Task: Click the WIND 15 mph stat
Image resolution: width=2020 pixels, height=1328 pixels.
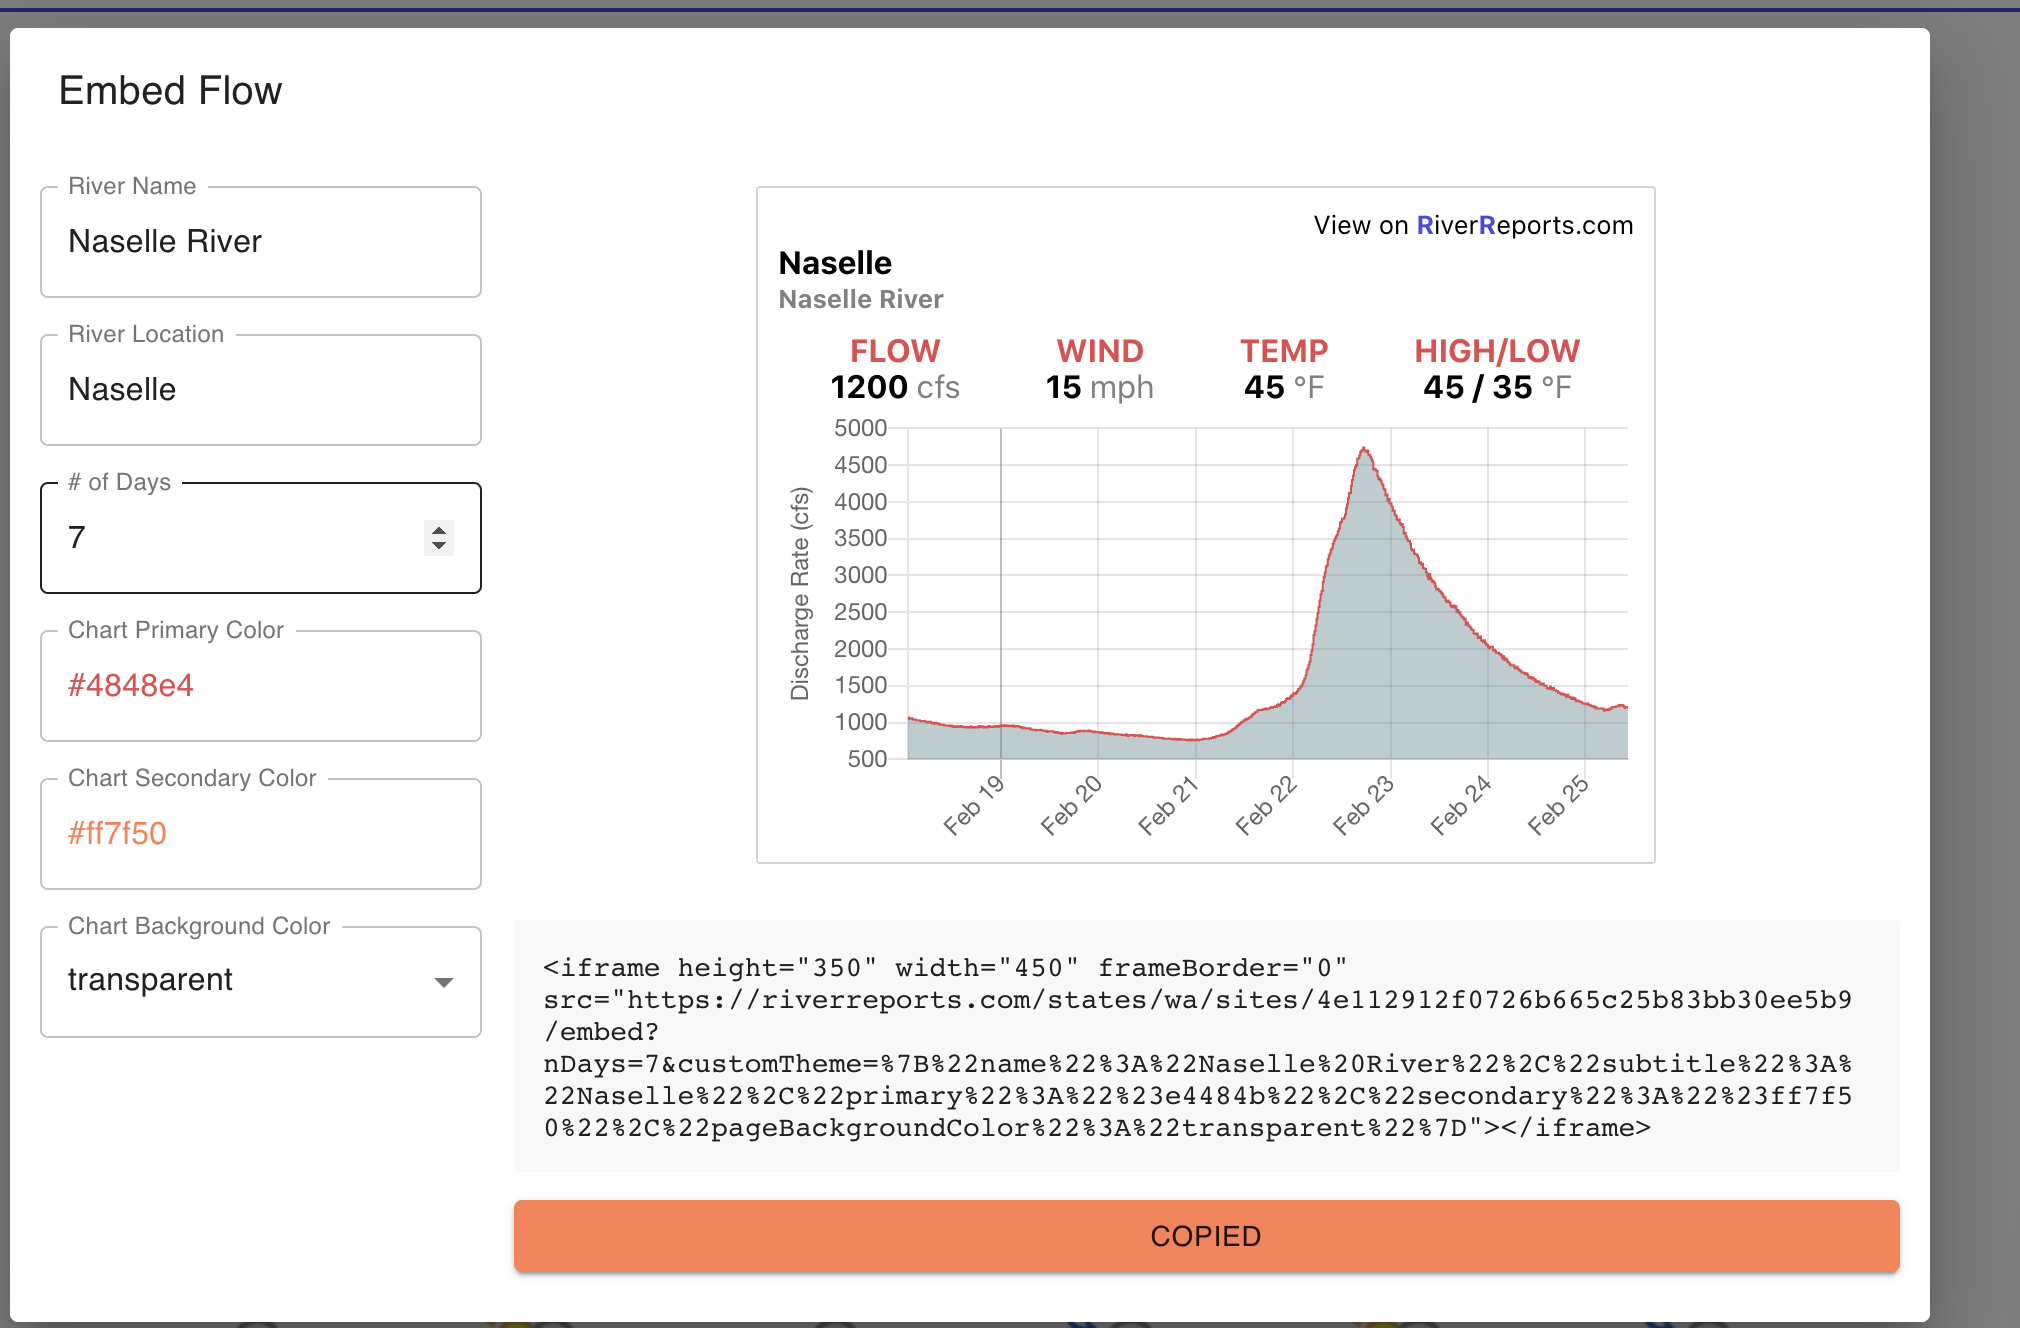Action: pyautogui.click(x=1099, y=370)
